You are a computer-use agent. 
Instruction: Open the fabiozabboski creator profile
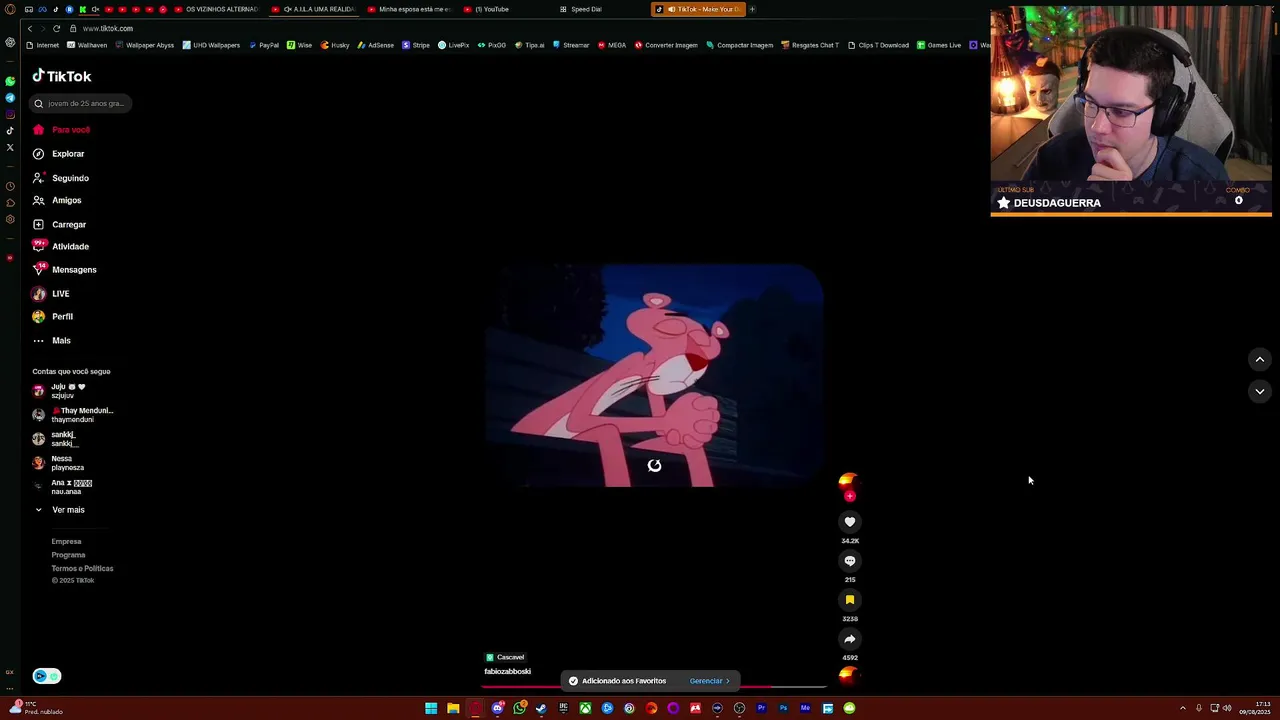507,672
